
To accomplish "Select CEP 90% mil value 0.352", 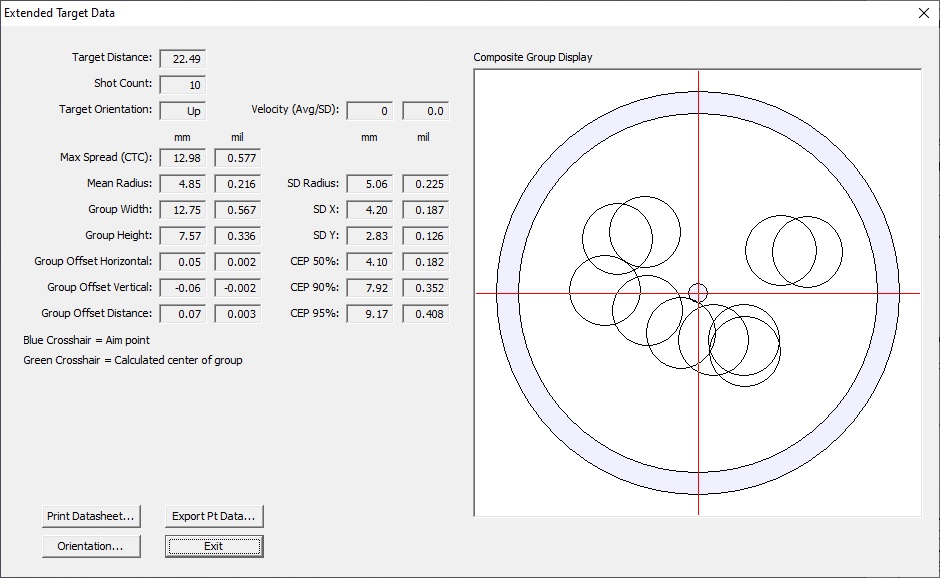I will tap(426, 288).
